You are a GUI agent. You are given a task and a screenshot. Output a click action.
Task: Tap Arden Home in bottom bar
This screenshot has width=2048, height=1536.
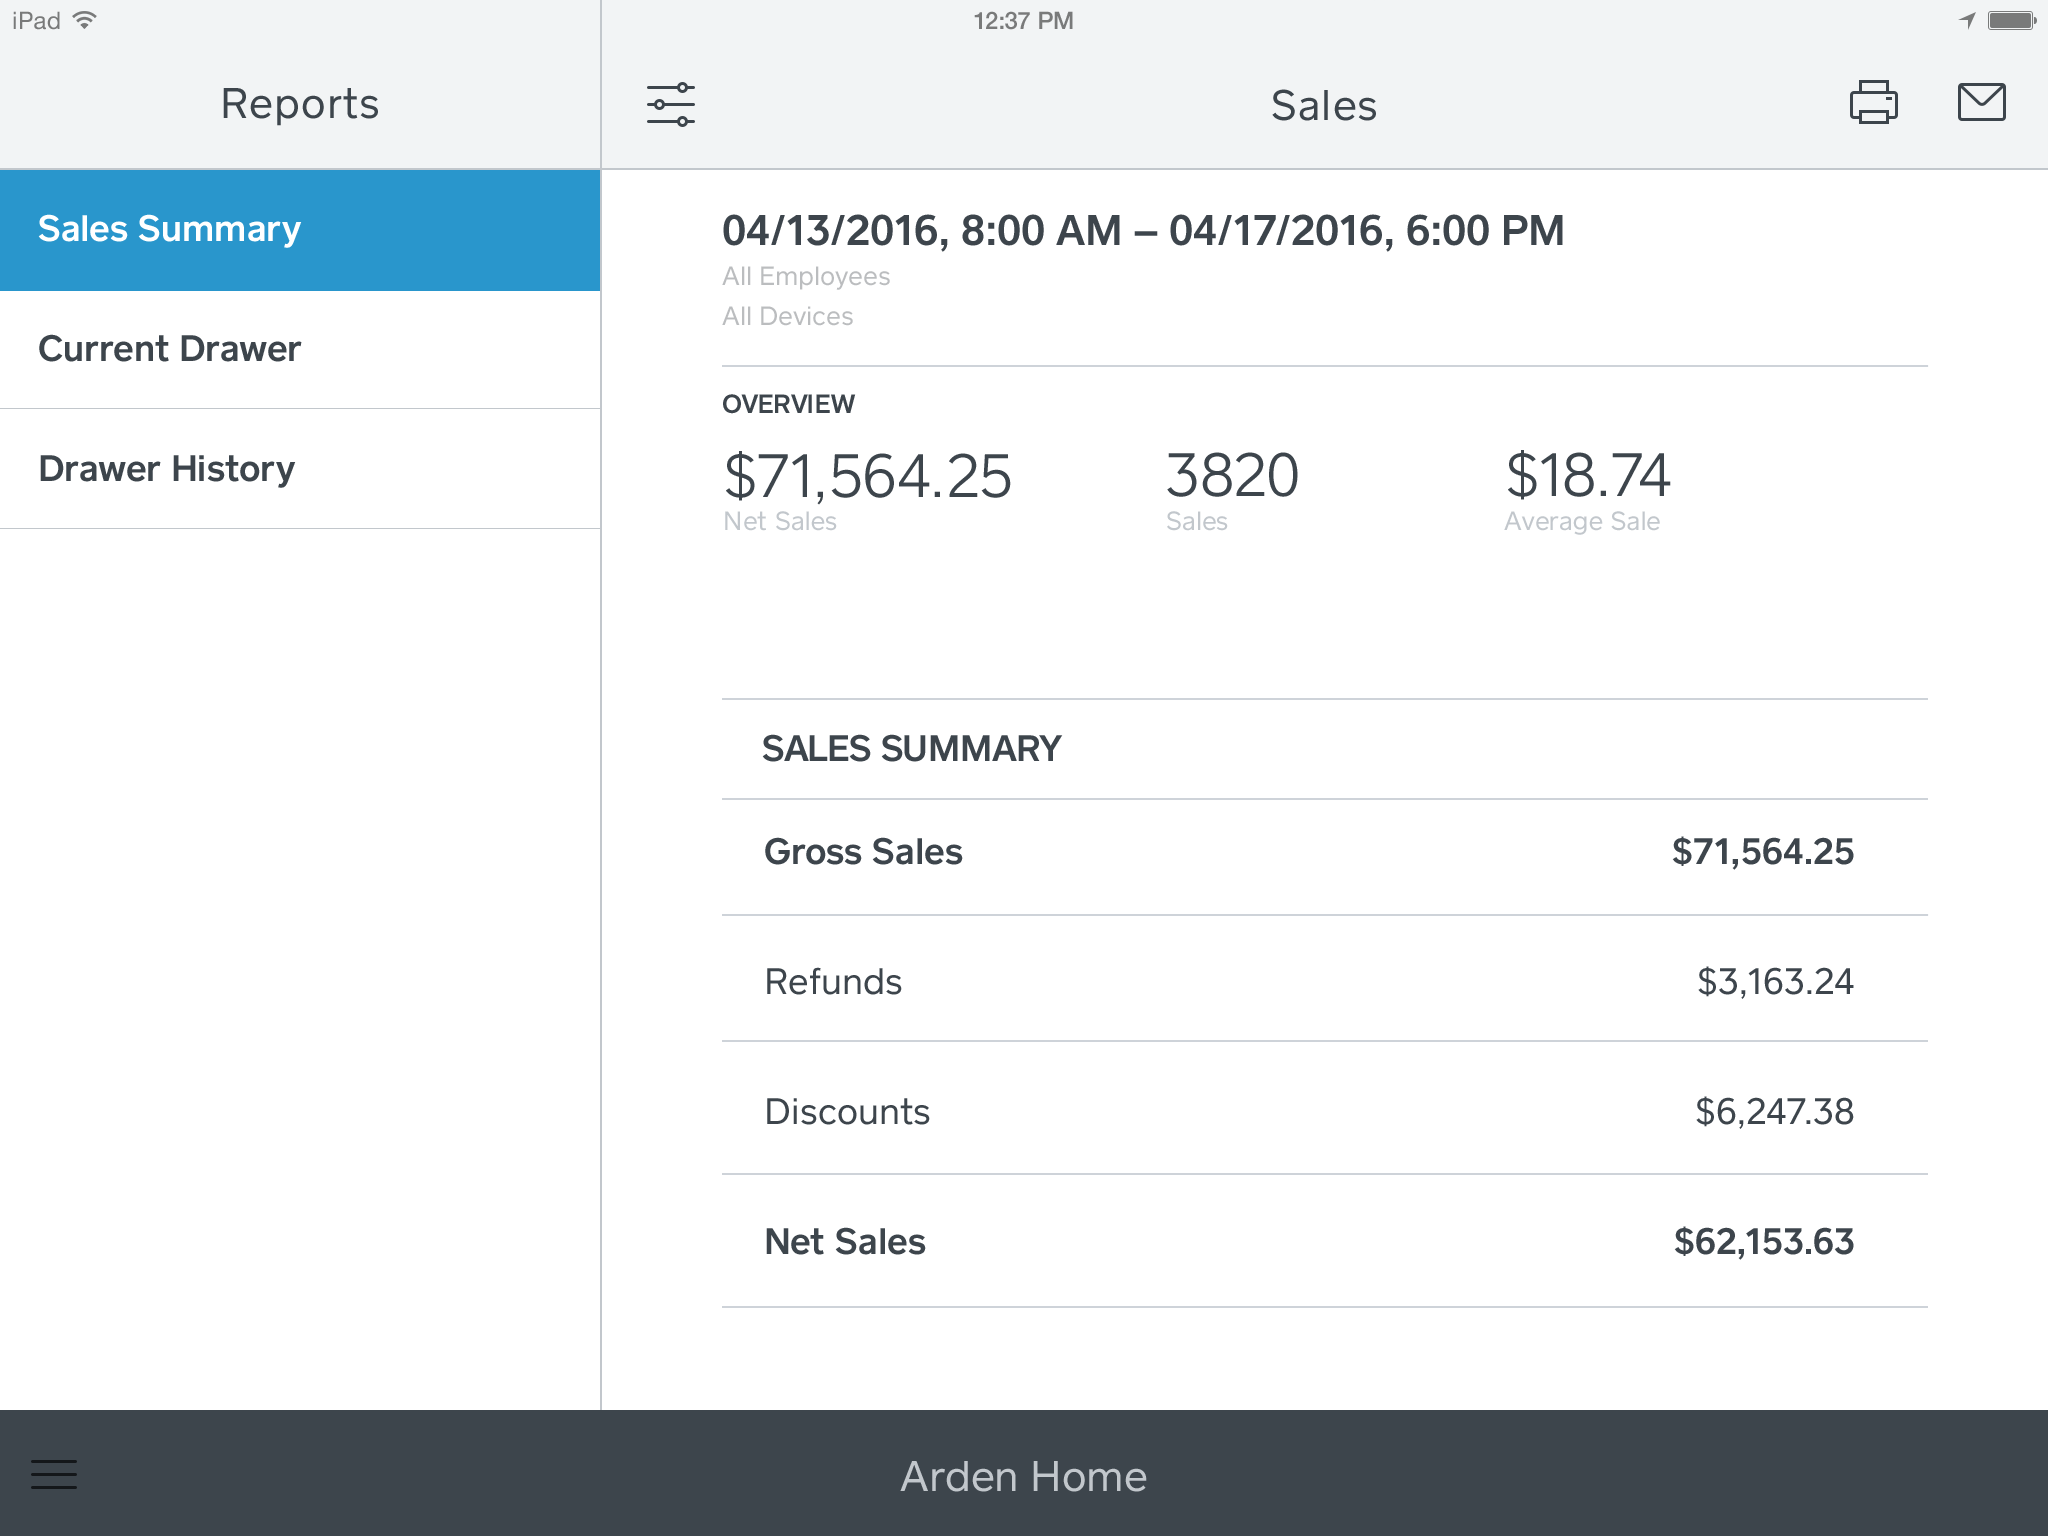[x=1023, y=1476]
